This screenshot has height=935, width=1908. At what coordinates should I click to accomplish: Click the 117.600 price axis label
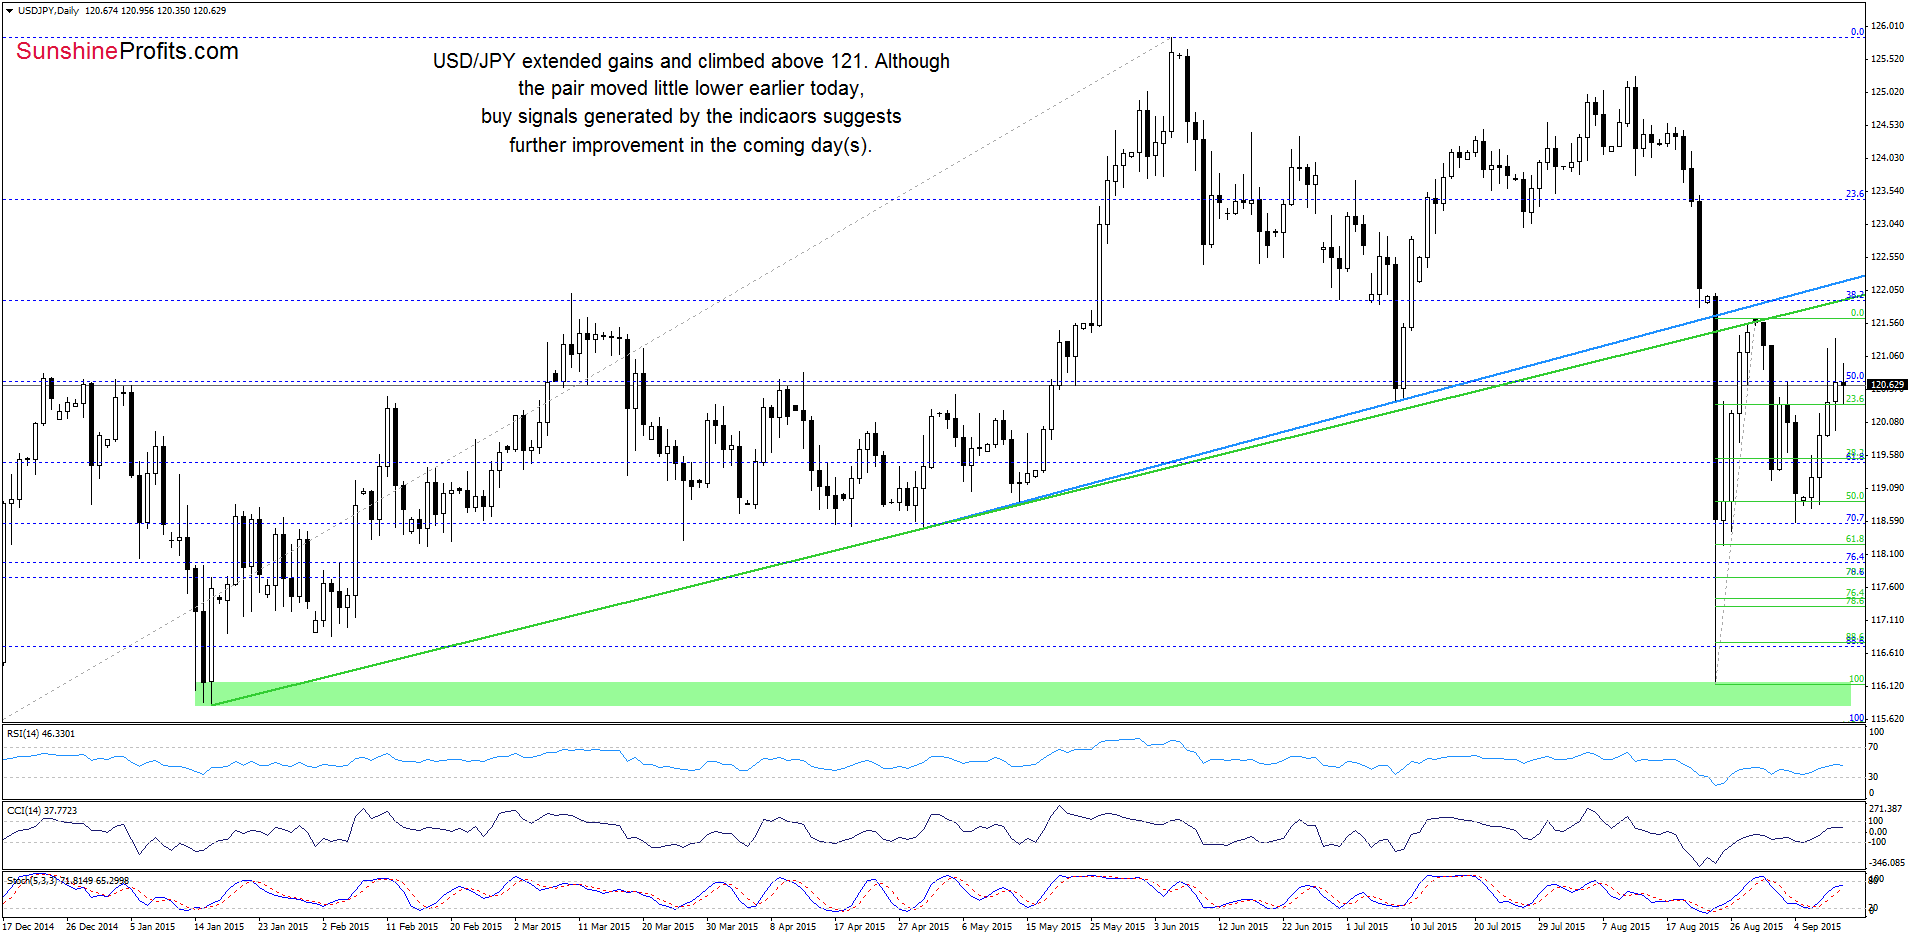pos(1887,587)
